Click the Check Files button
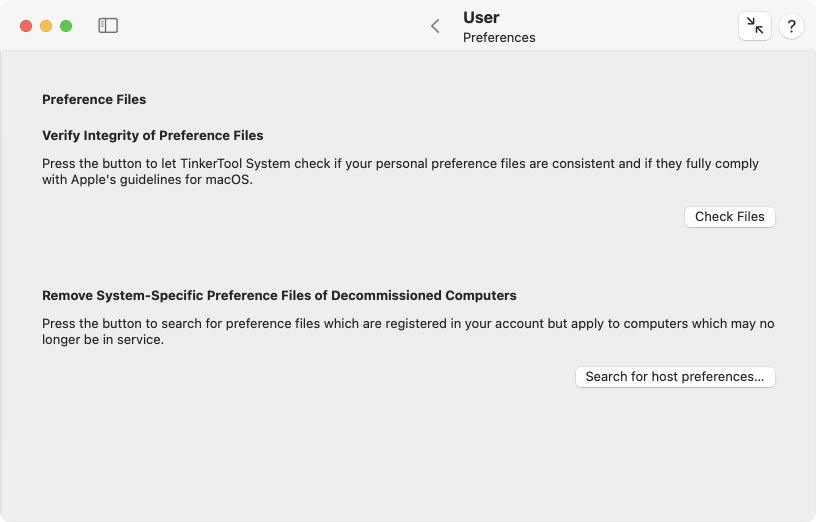The height and width of the screenshot is (522, 816). [730, 217]
